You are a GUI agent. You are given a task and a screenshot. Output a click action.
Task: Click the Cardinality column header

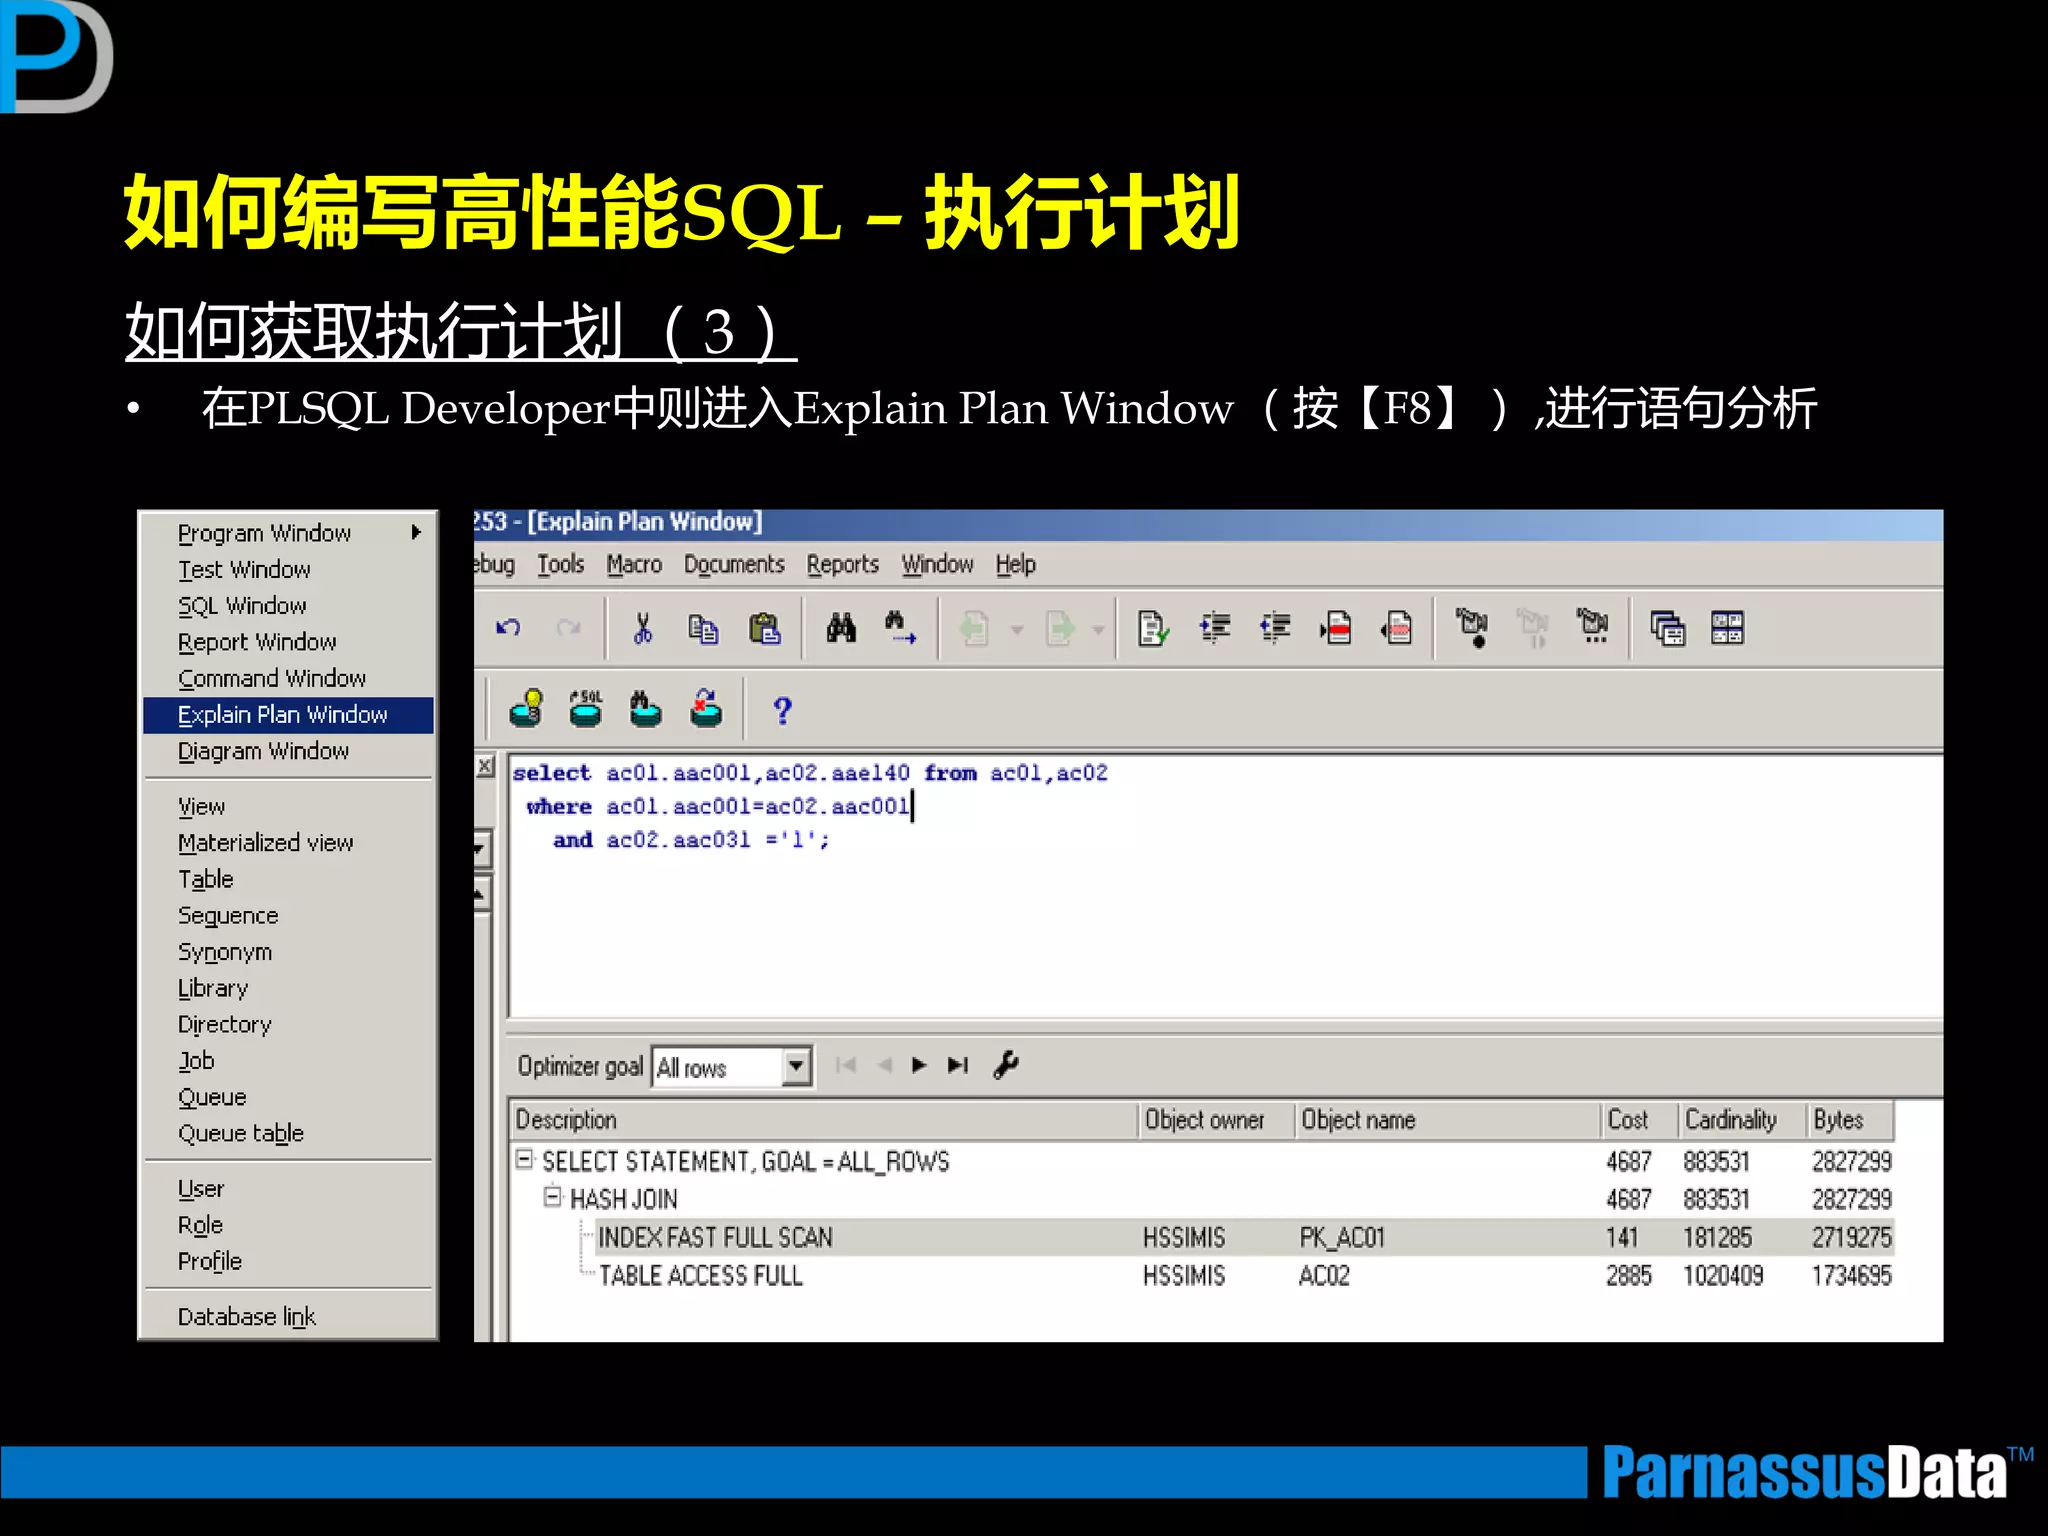(1742, 1120)
